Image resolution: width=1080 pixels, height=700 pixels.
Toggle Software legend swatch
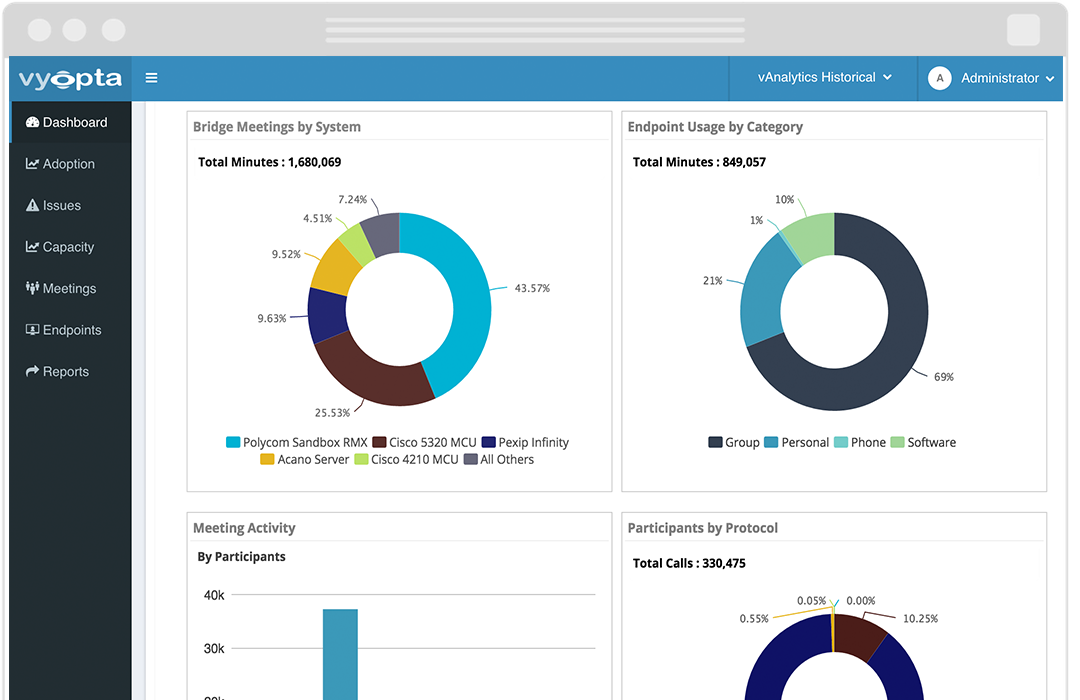click(x=897, y=442)
